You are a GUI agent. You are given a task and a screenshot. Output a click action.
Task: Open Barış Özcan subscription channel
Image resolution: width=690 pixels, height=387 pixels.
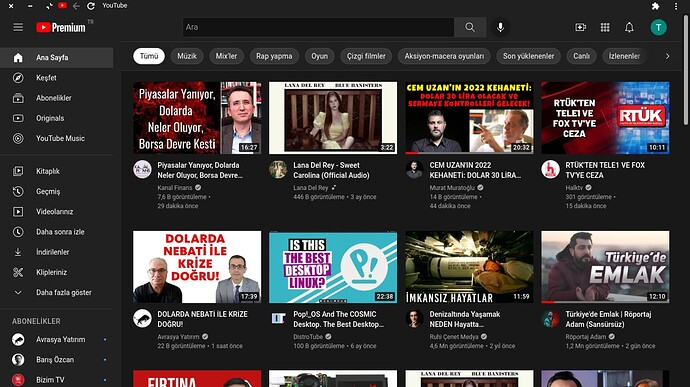tap(57, 360)
